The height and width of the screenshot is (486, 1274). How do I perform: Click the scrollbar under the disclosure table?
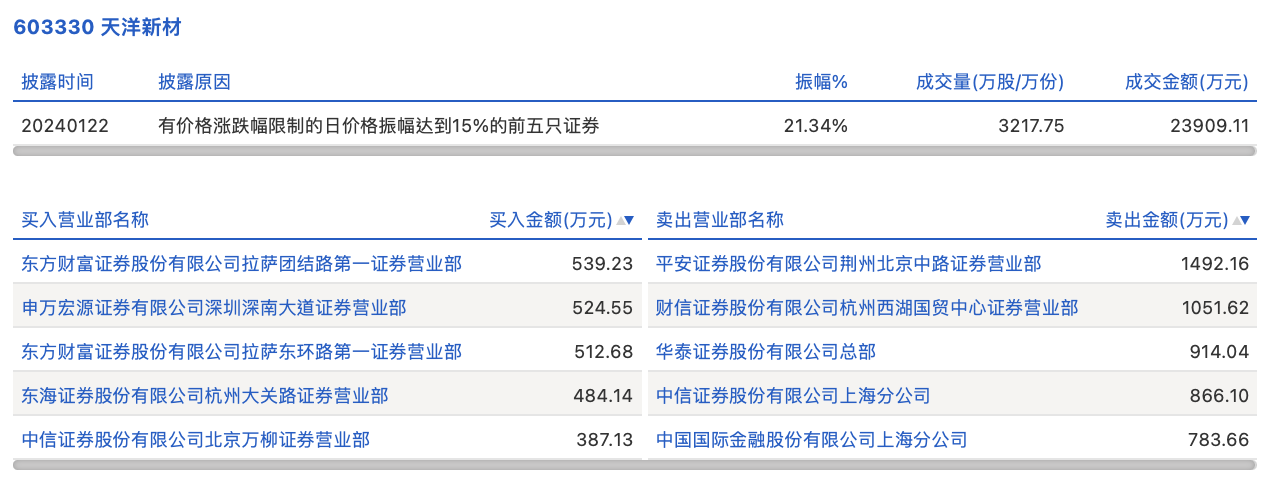point(635,151)
